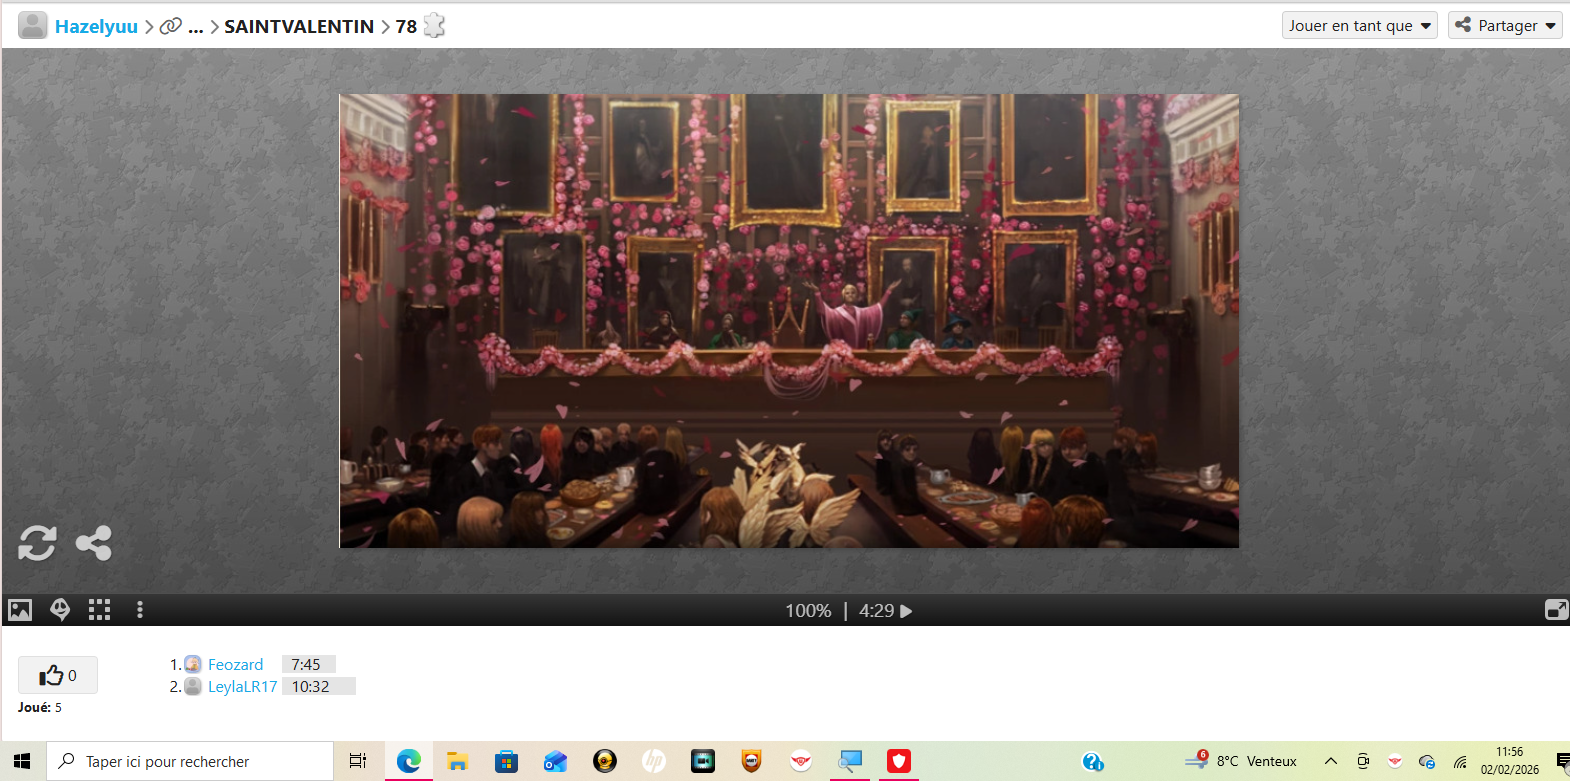1570x781 pixels.
Task: Open File Explorer from the taskbar
Action: point(457,761)
